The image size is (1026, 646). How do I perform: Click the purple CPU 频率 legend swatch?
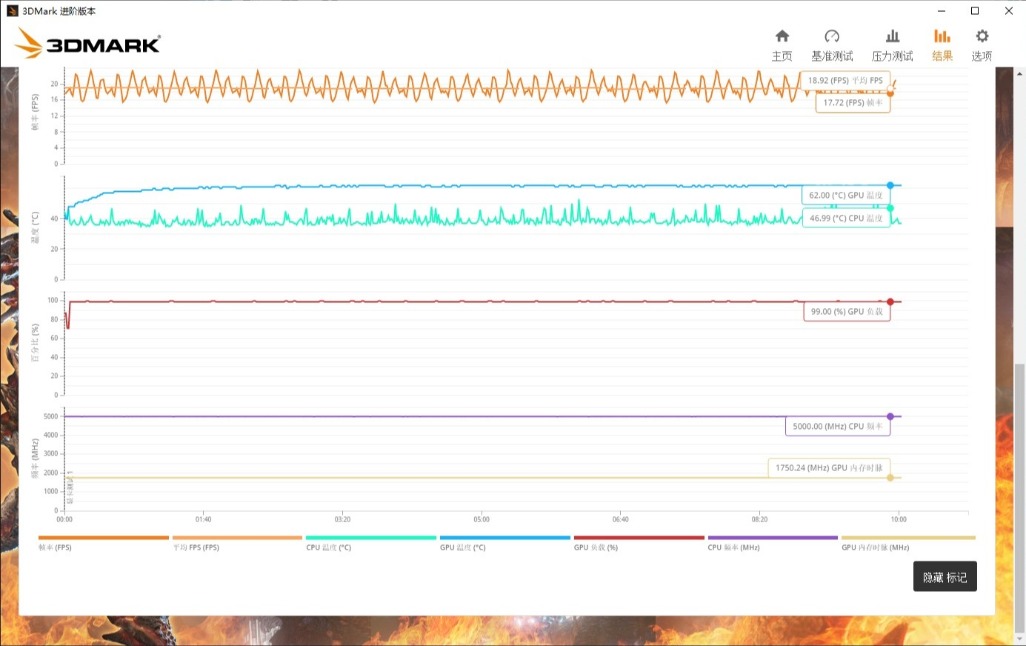[773, 538]
